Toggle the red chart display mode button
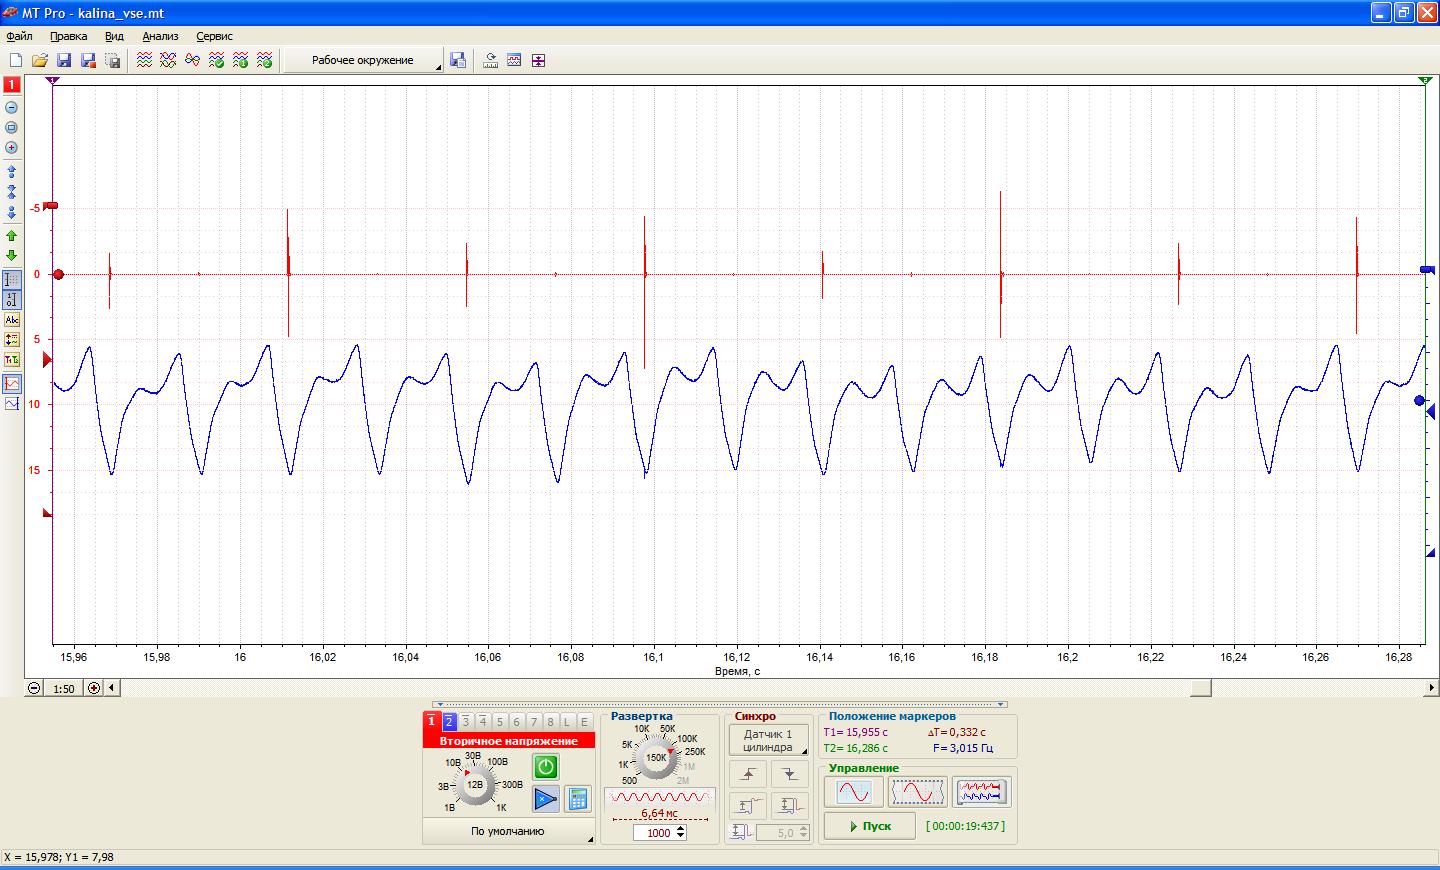This screenshot has width=1440, height=870. [12, 384]
